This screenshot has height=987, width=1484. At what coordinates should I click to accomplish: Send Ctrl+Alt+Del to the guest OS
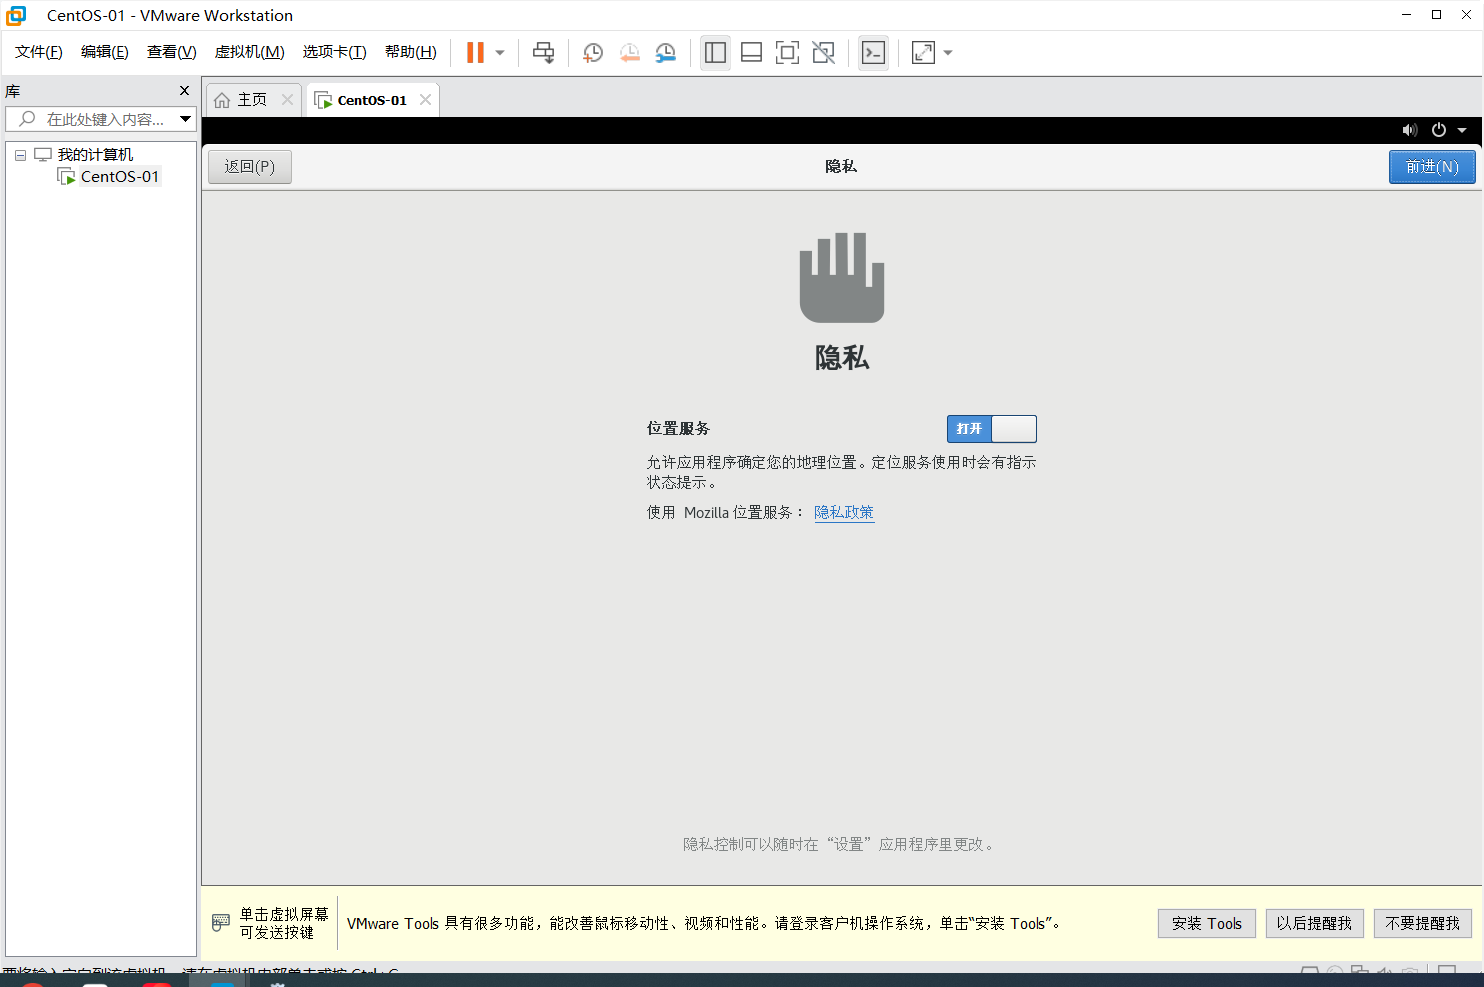tap(543, 52)
